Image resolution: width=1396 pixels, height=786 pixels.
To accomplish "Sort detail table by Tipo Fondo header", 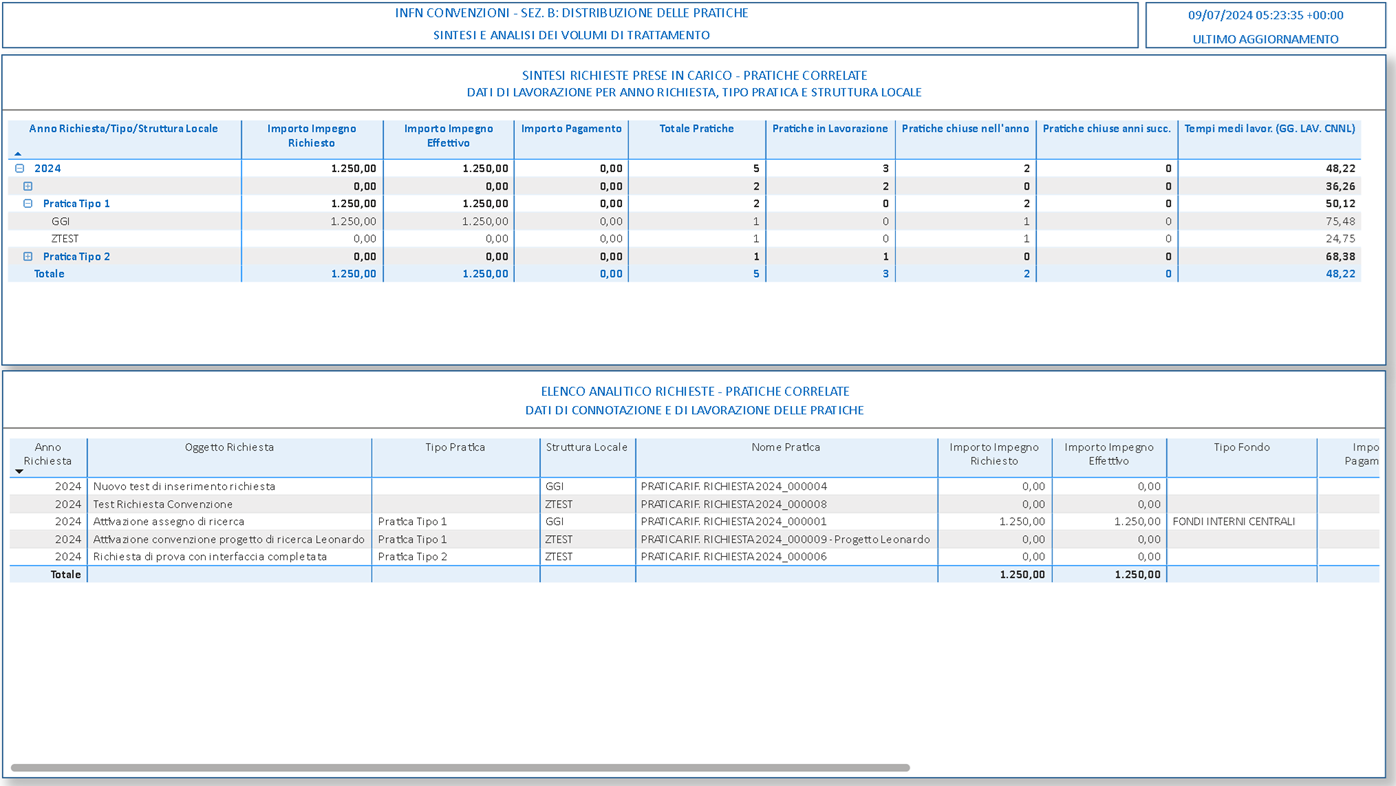I will (1241, 448).
